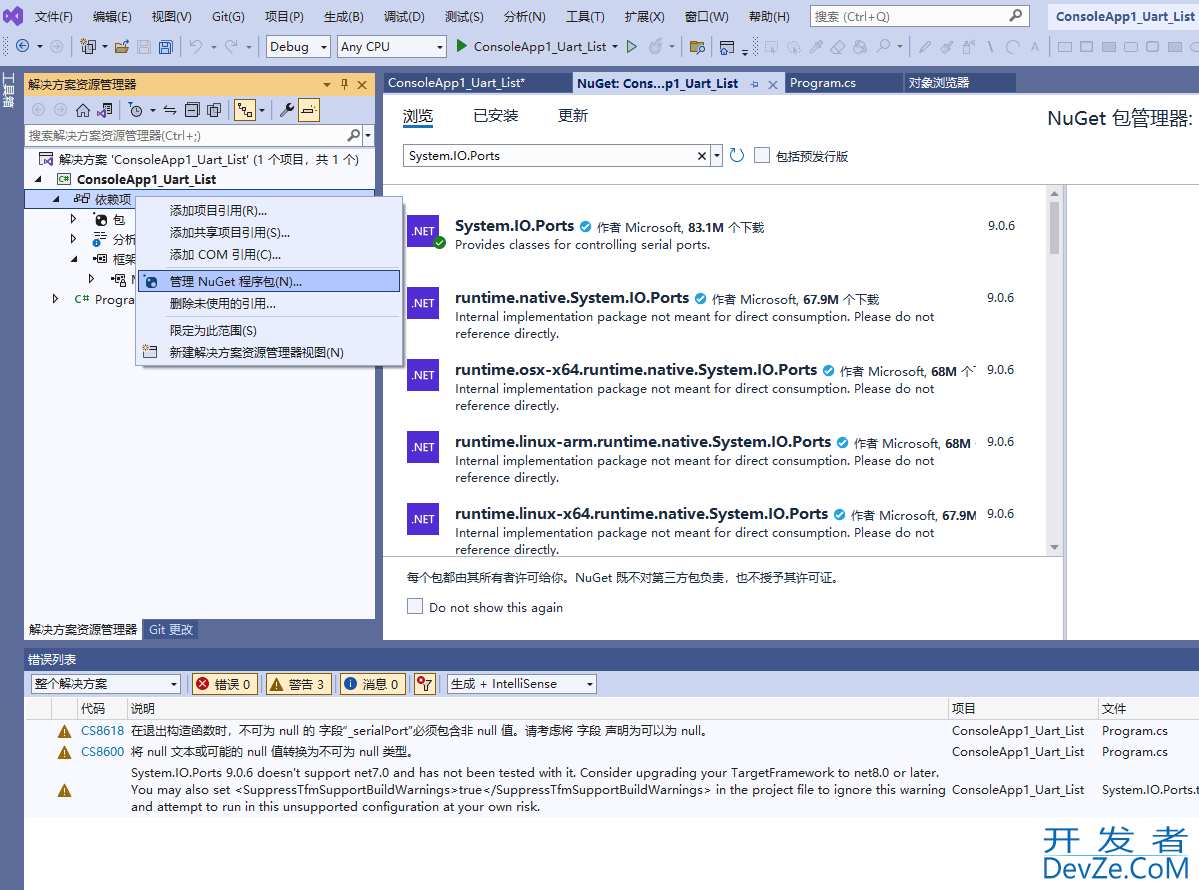Screen dimensions: 1199x890
Task: Open the Updates tab in NuGet
Action: tap(573, 115)
